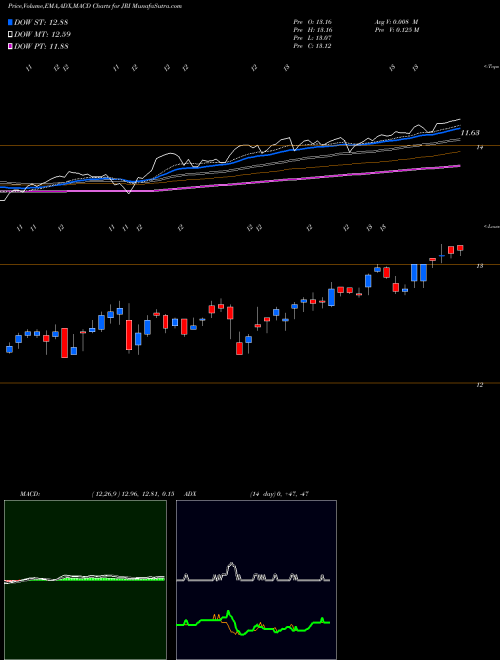Click the white peak in the ADX panel

pos(231,566)
